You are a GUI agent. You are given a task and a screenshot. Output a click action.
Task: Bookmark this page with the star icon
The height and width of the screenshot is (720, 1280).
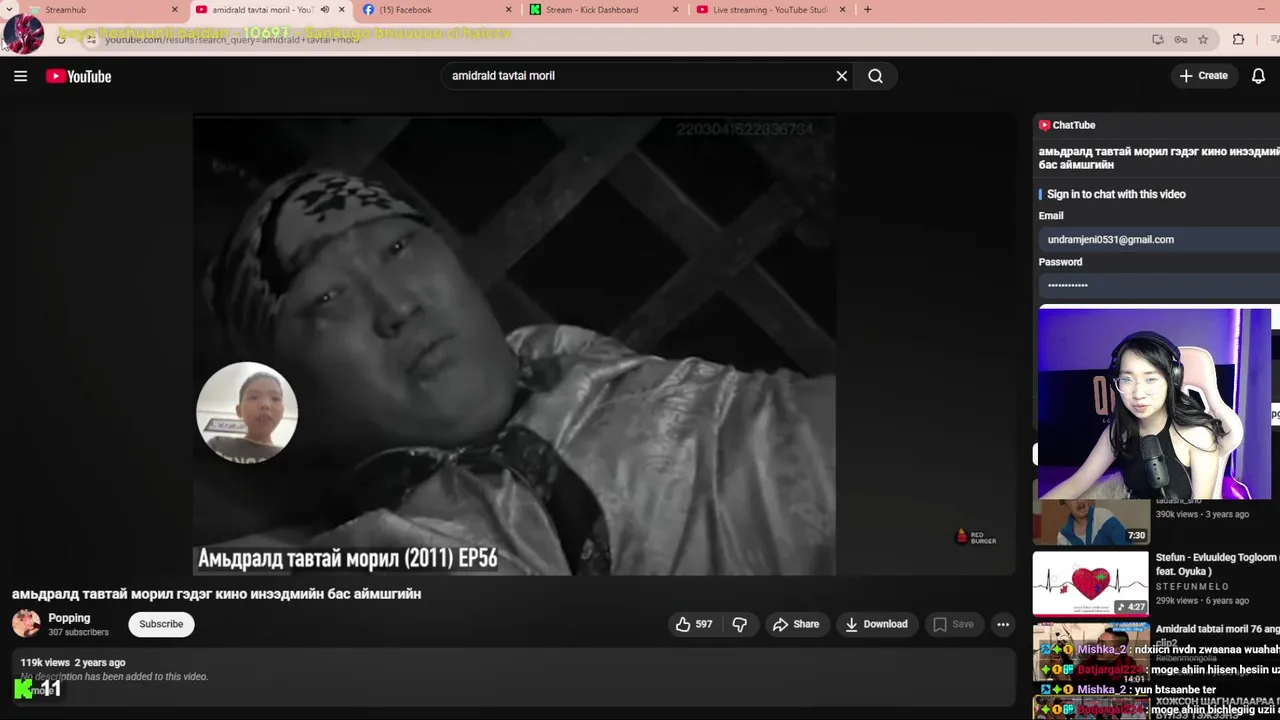pyautogui.click(x=1203, y=40)
